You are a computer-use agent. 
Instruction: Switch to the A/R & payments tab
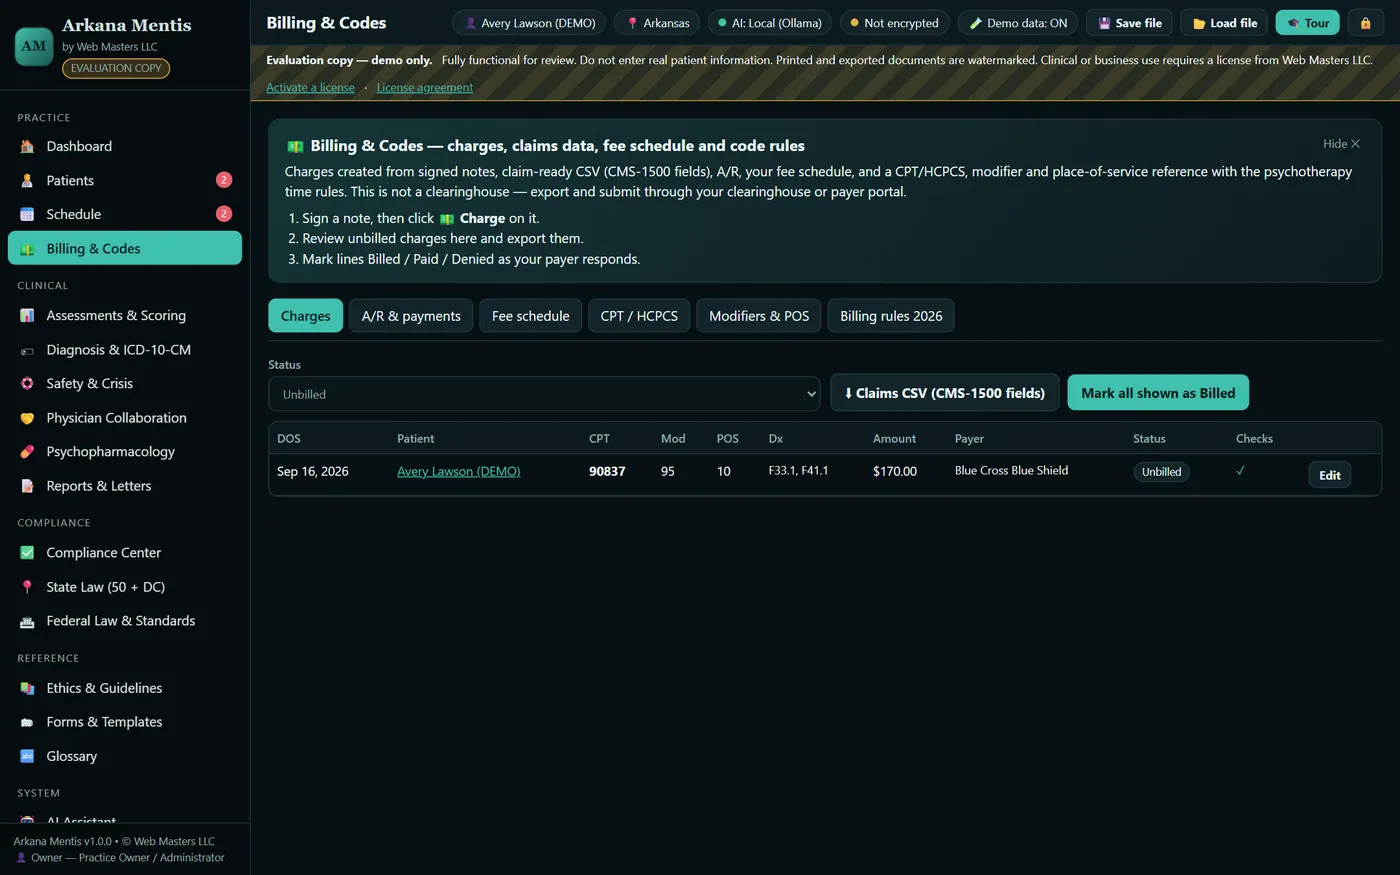coord(411,316)
